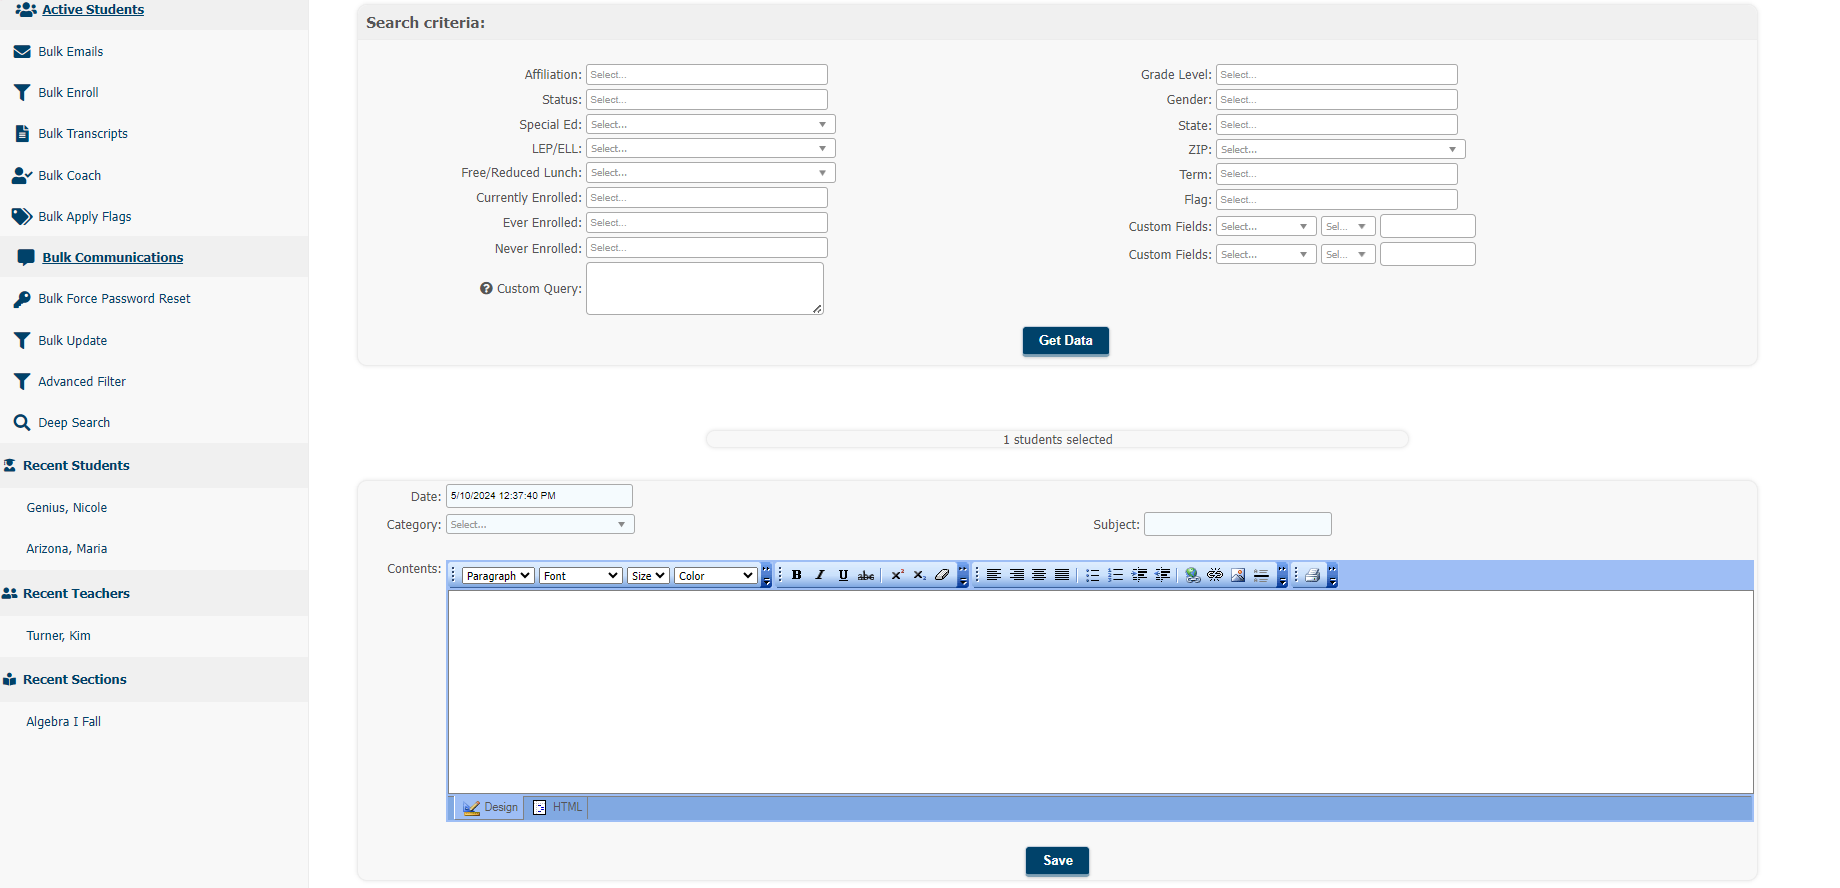Open recent student Arizona, Maria
Screen dimensions: 1840x888
pos(67,549)
